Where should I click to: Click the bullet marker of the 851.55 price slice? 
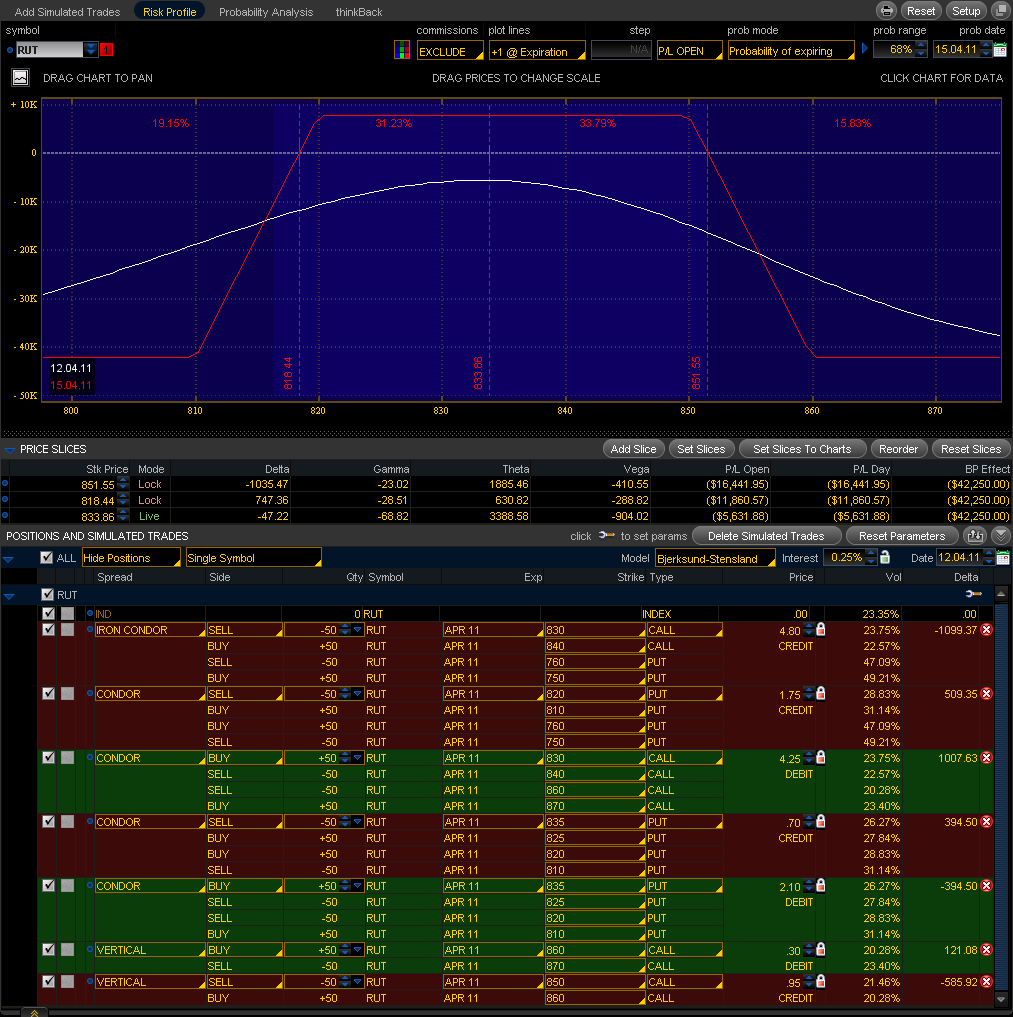pos(5,484)
